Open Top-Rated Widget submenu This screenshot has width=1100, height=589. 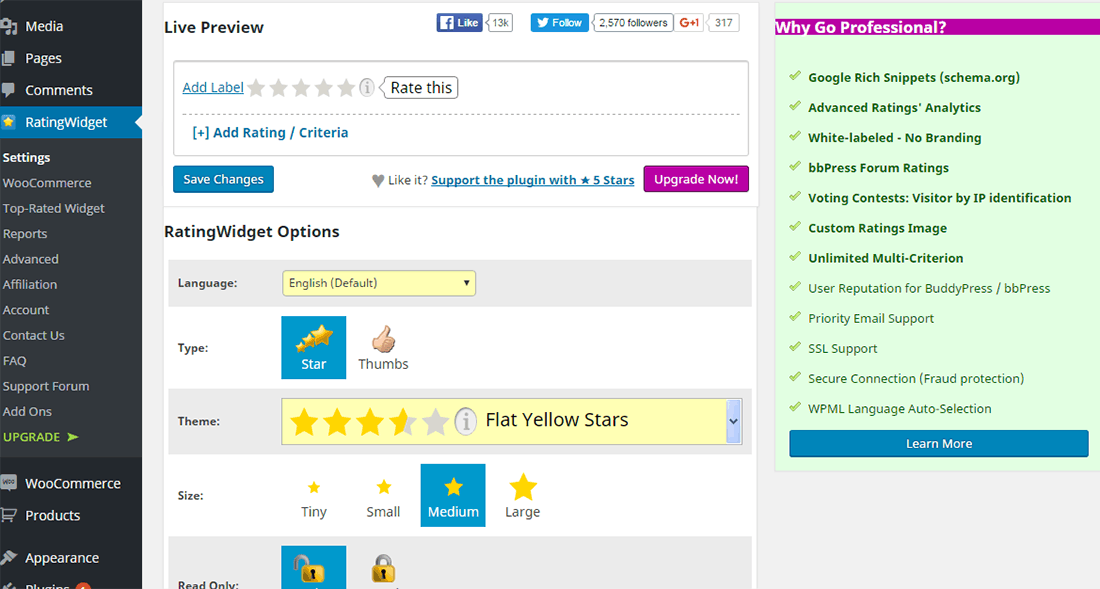[53, 208]
